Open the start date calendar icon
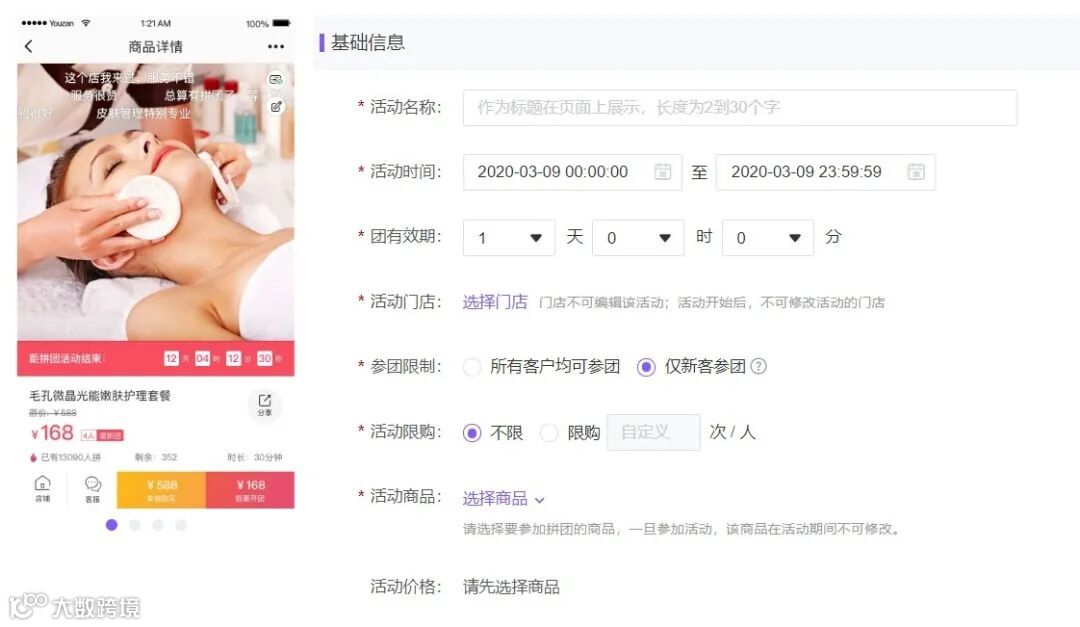 pyautogui.click(x=663, y=172)
